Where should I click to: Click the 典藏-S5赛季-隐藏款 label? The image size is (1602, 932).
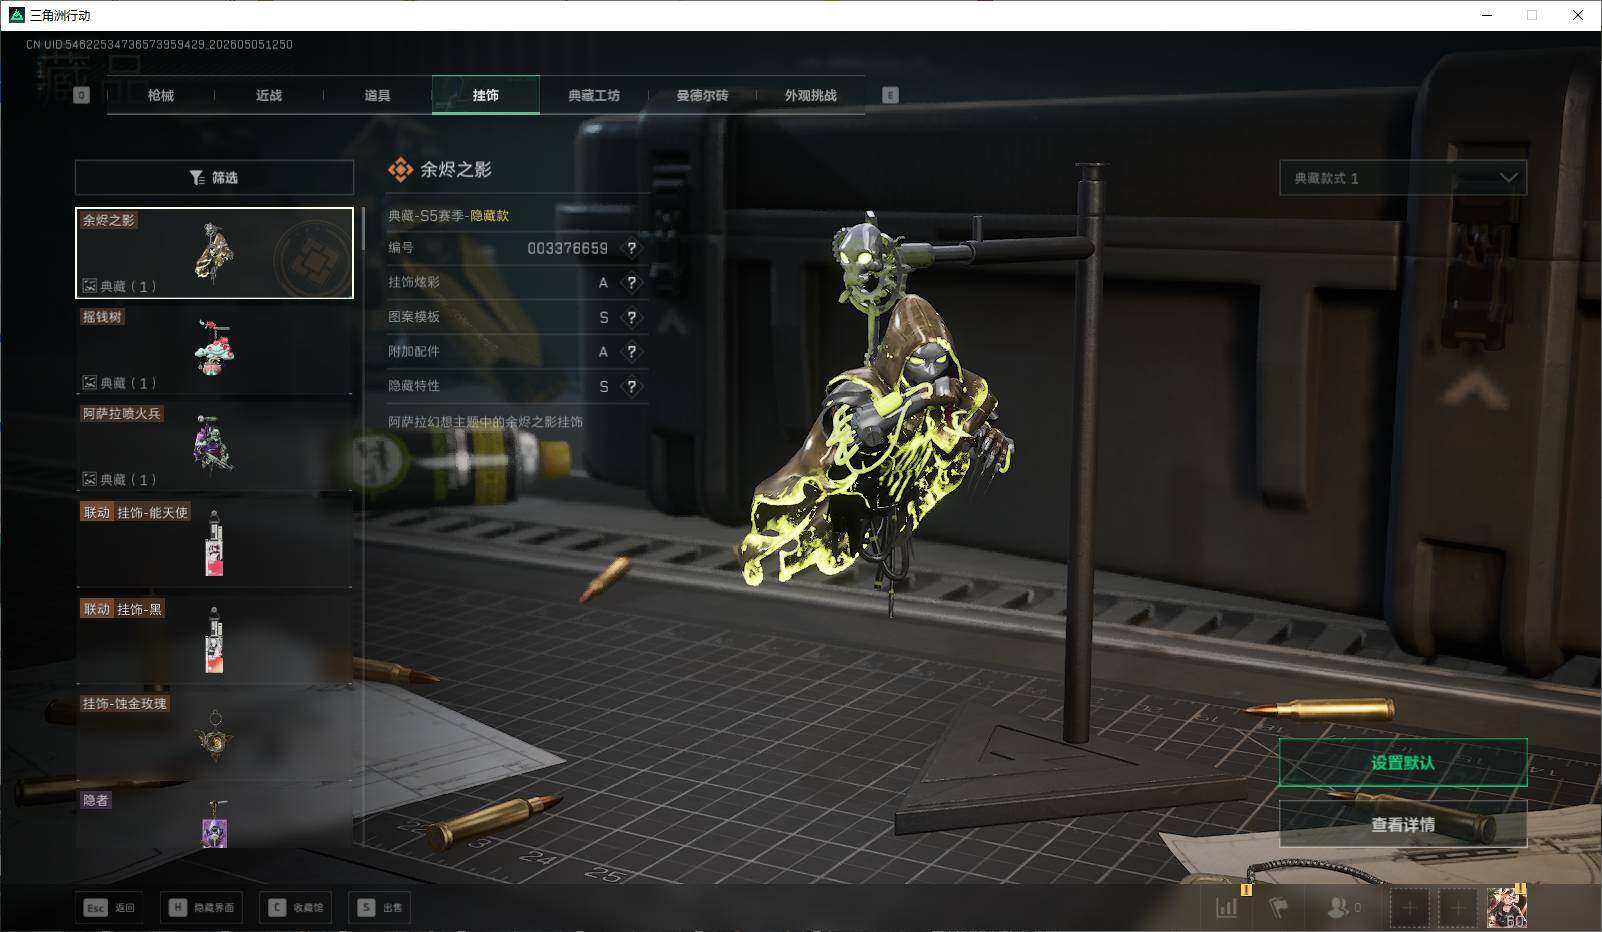[449, 215]
